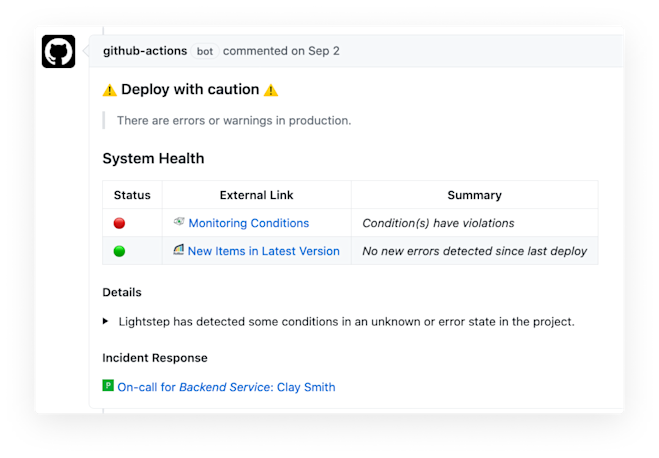Click the red status indicator dot
This screenshot has height=458, width=659.
[119, 223]
